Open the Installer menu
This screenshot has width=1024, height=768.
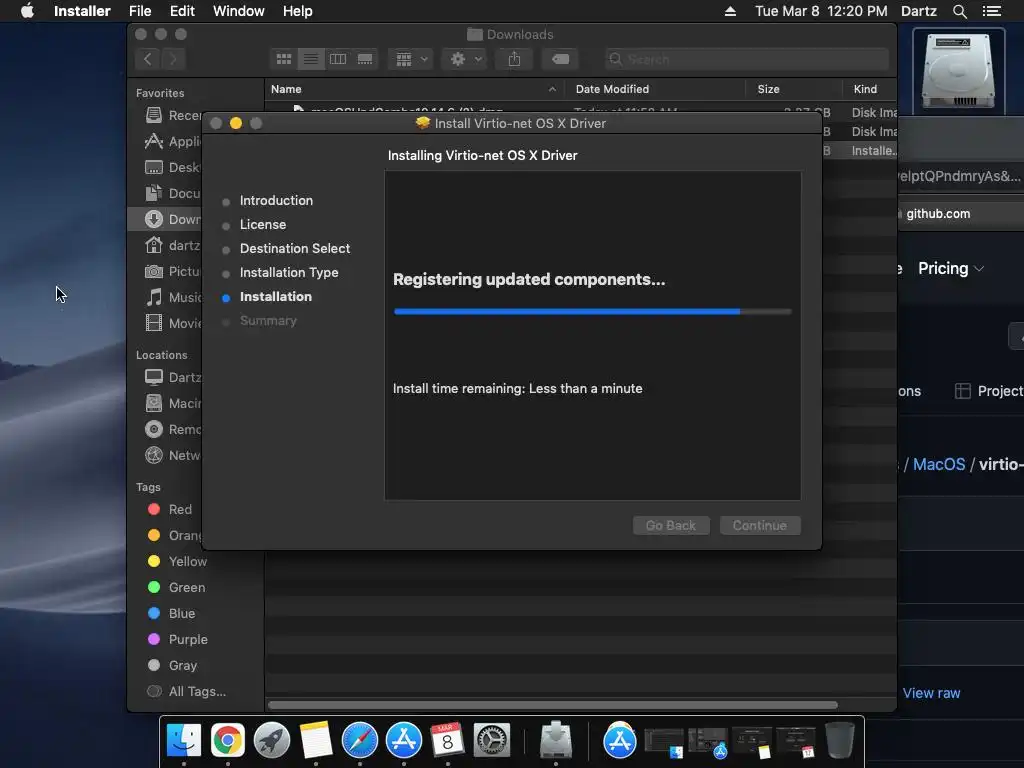tap(82, 11)
